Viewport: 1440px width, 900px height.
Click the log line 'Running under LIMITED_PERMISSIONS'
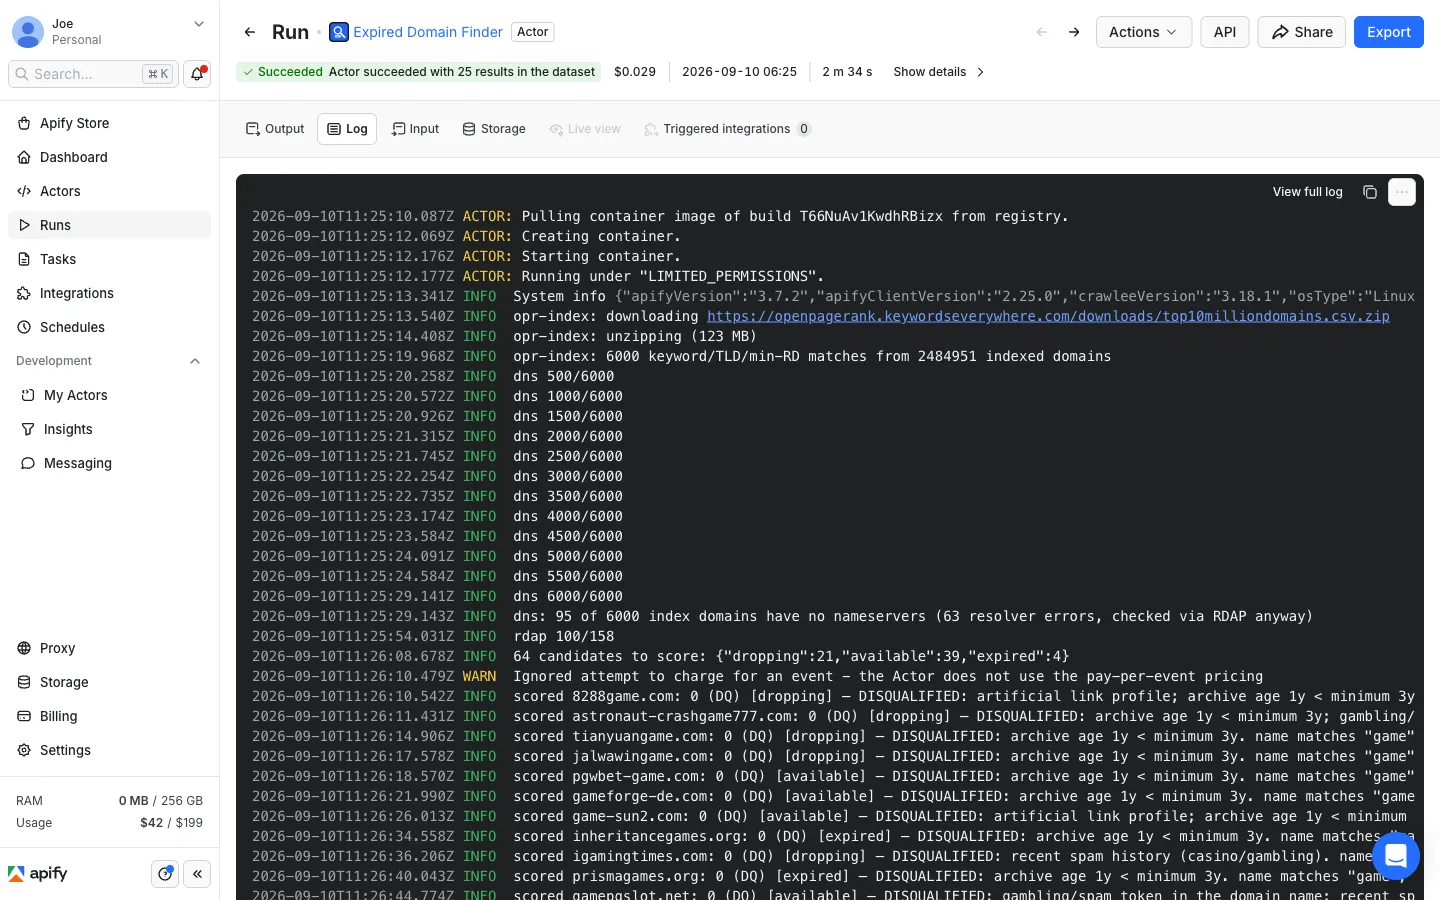[538, 276]
